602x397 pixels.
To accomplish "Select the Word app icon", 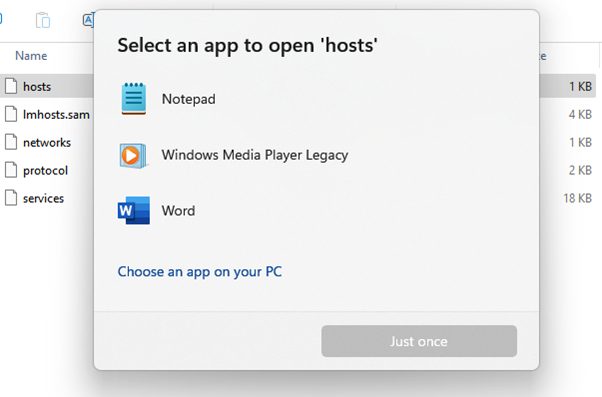I will pyautogui.click(x=134, y=210).
